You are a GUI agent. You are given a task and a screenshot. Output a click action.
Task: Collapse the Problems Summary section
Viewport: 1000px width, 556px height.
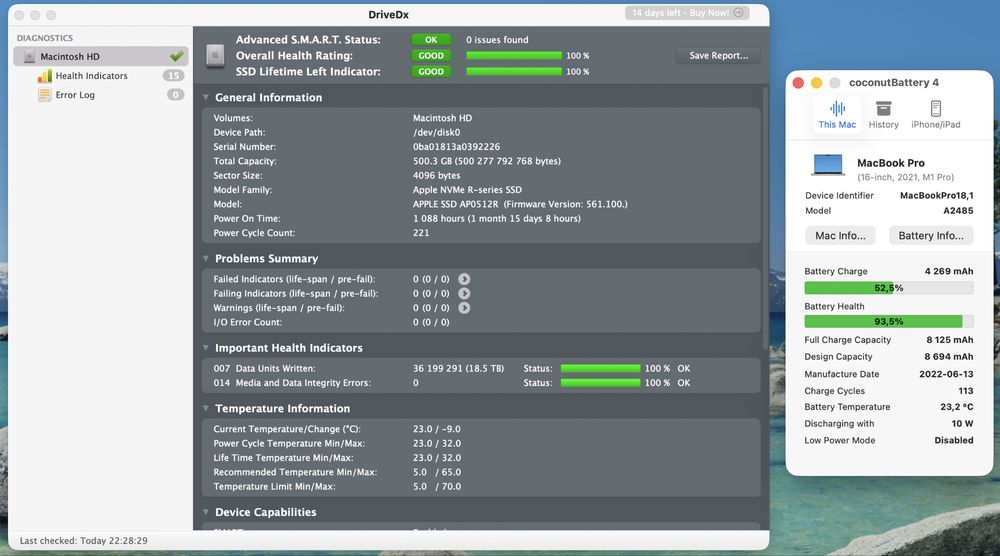tap(206, 259)
